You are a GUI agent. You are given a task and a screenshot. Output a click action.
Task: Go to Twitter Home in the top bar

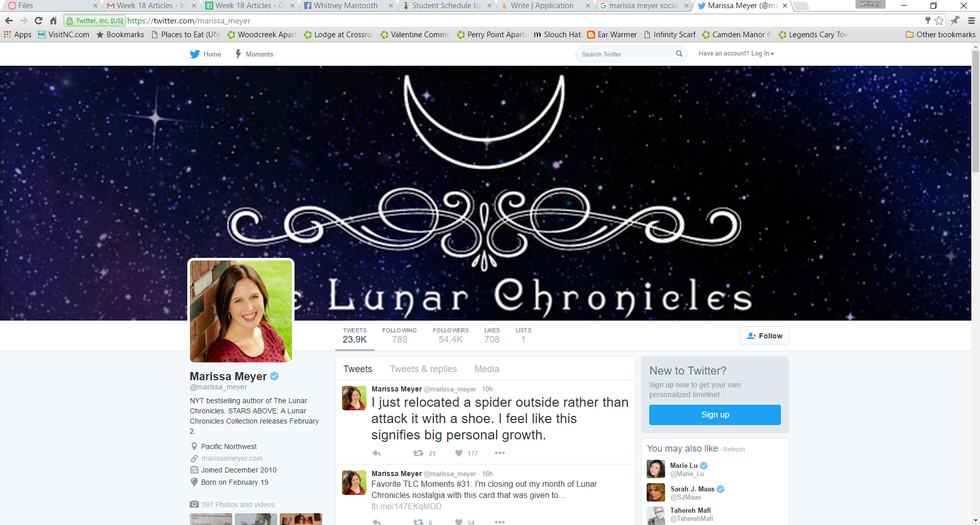pos(205,54)
